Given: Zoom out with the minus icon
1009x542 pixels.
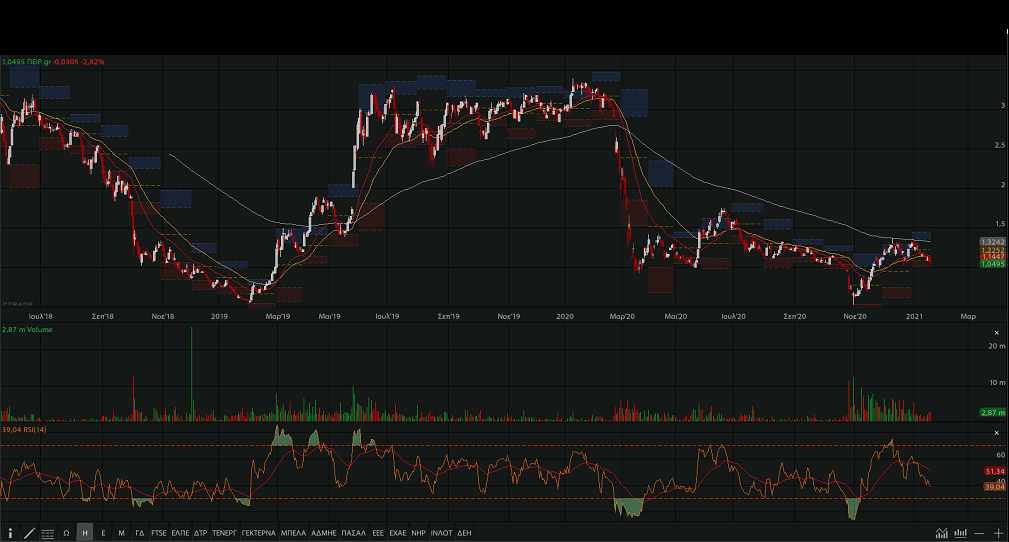Looking at the screenshot, I should click(x=979, y=533).
